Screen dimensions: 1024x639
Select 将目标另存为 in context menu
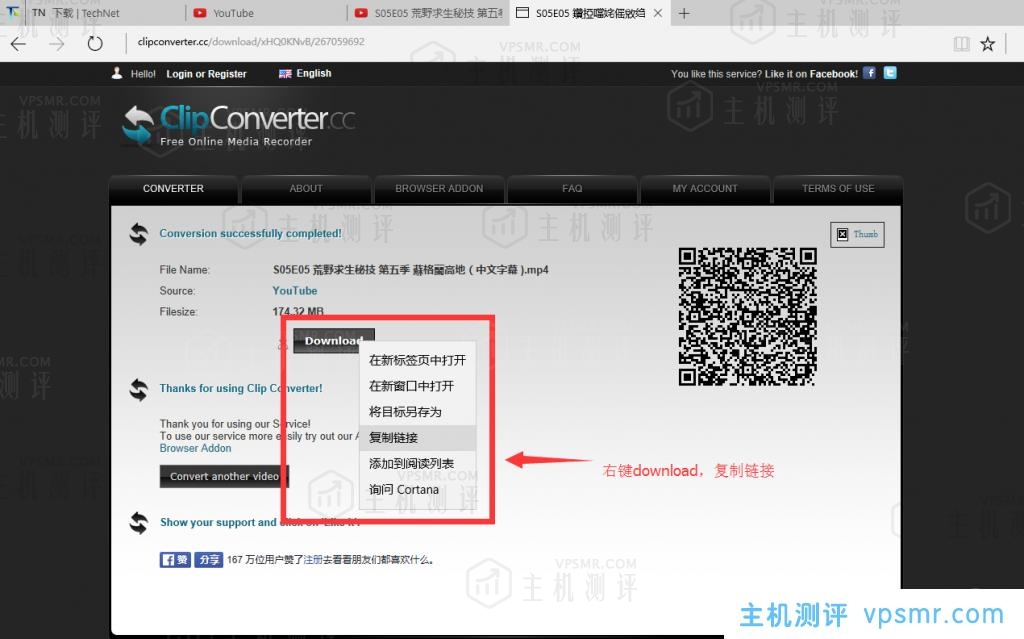pyautogui.click(x=417, y=412)
